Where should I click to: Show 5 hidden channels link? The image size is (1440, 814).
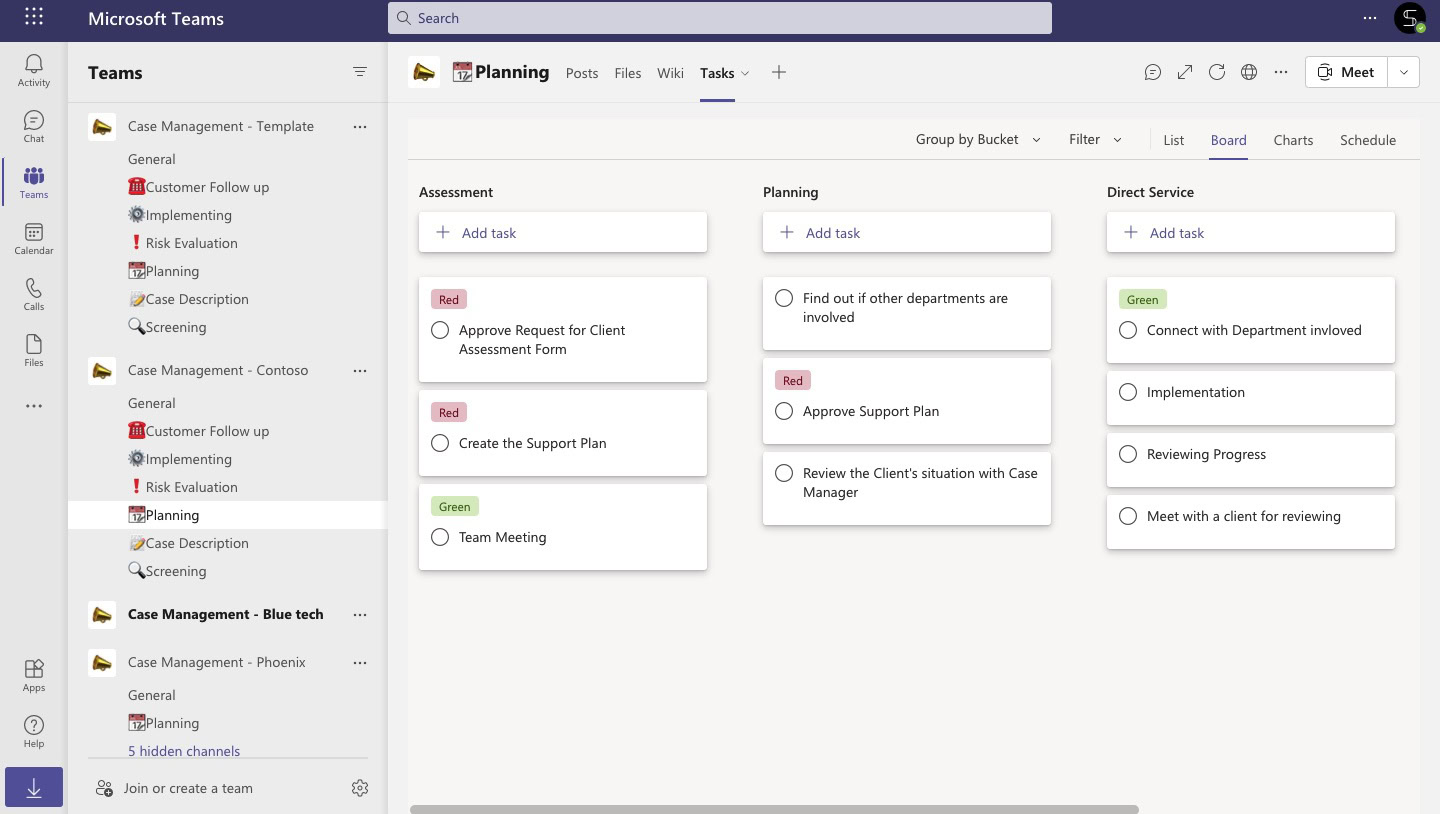(x=184, y=751)
